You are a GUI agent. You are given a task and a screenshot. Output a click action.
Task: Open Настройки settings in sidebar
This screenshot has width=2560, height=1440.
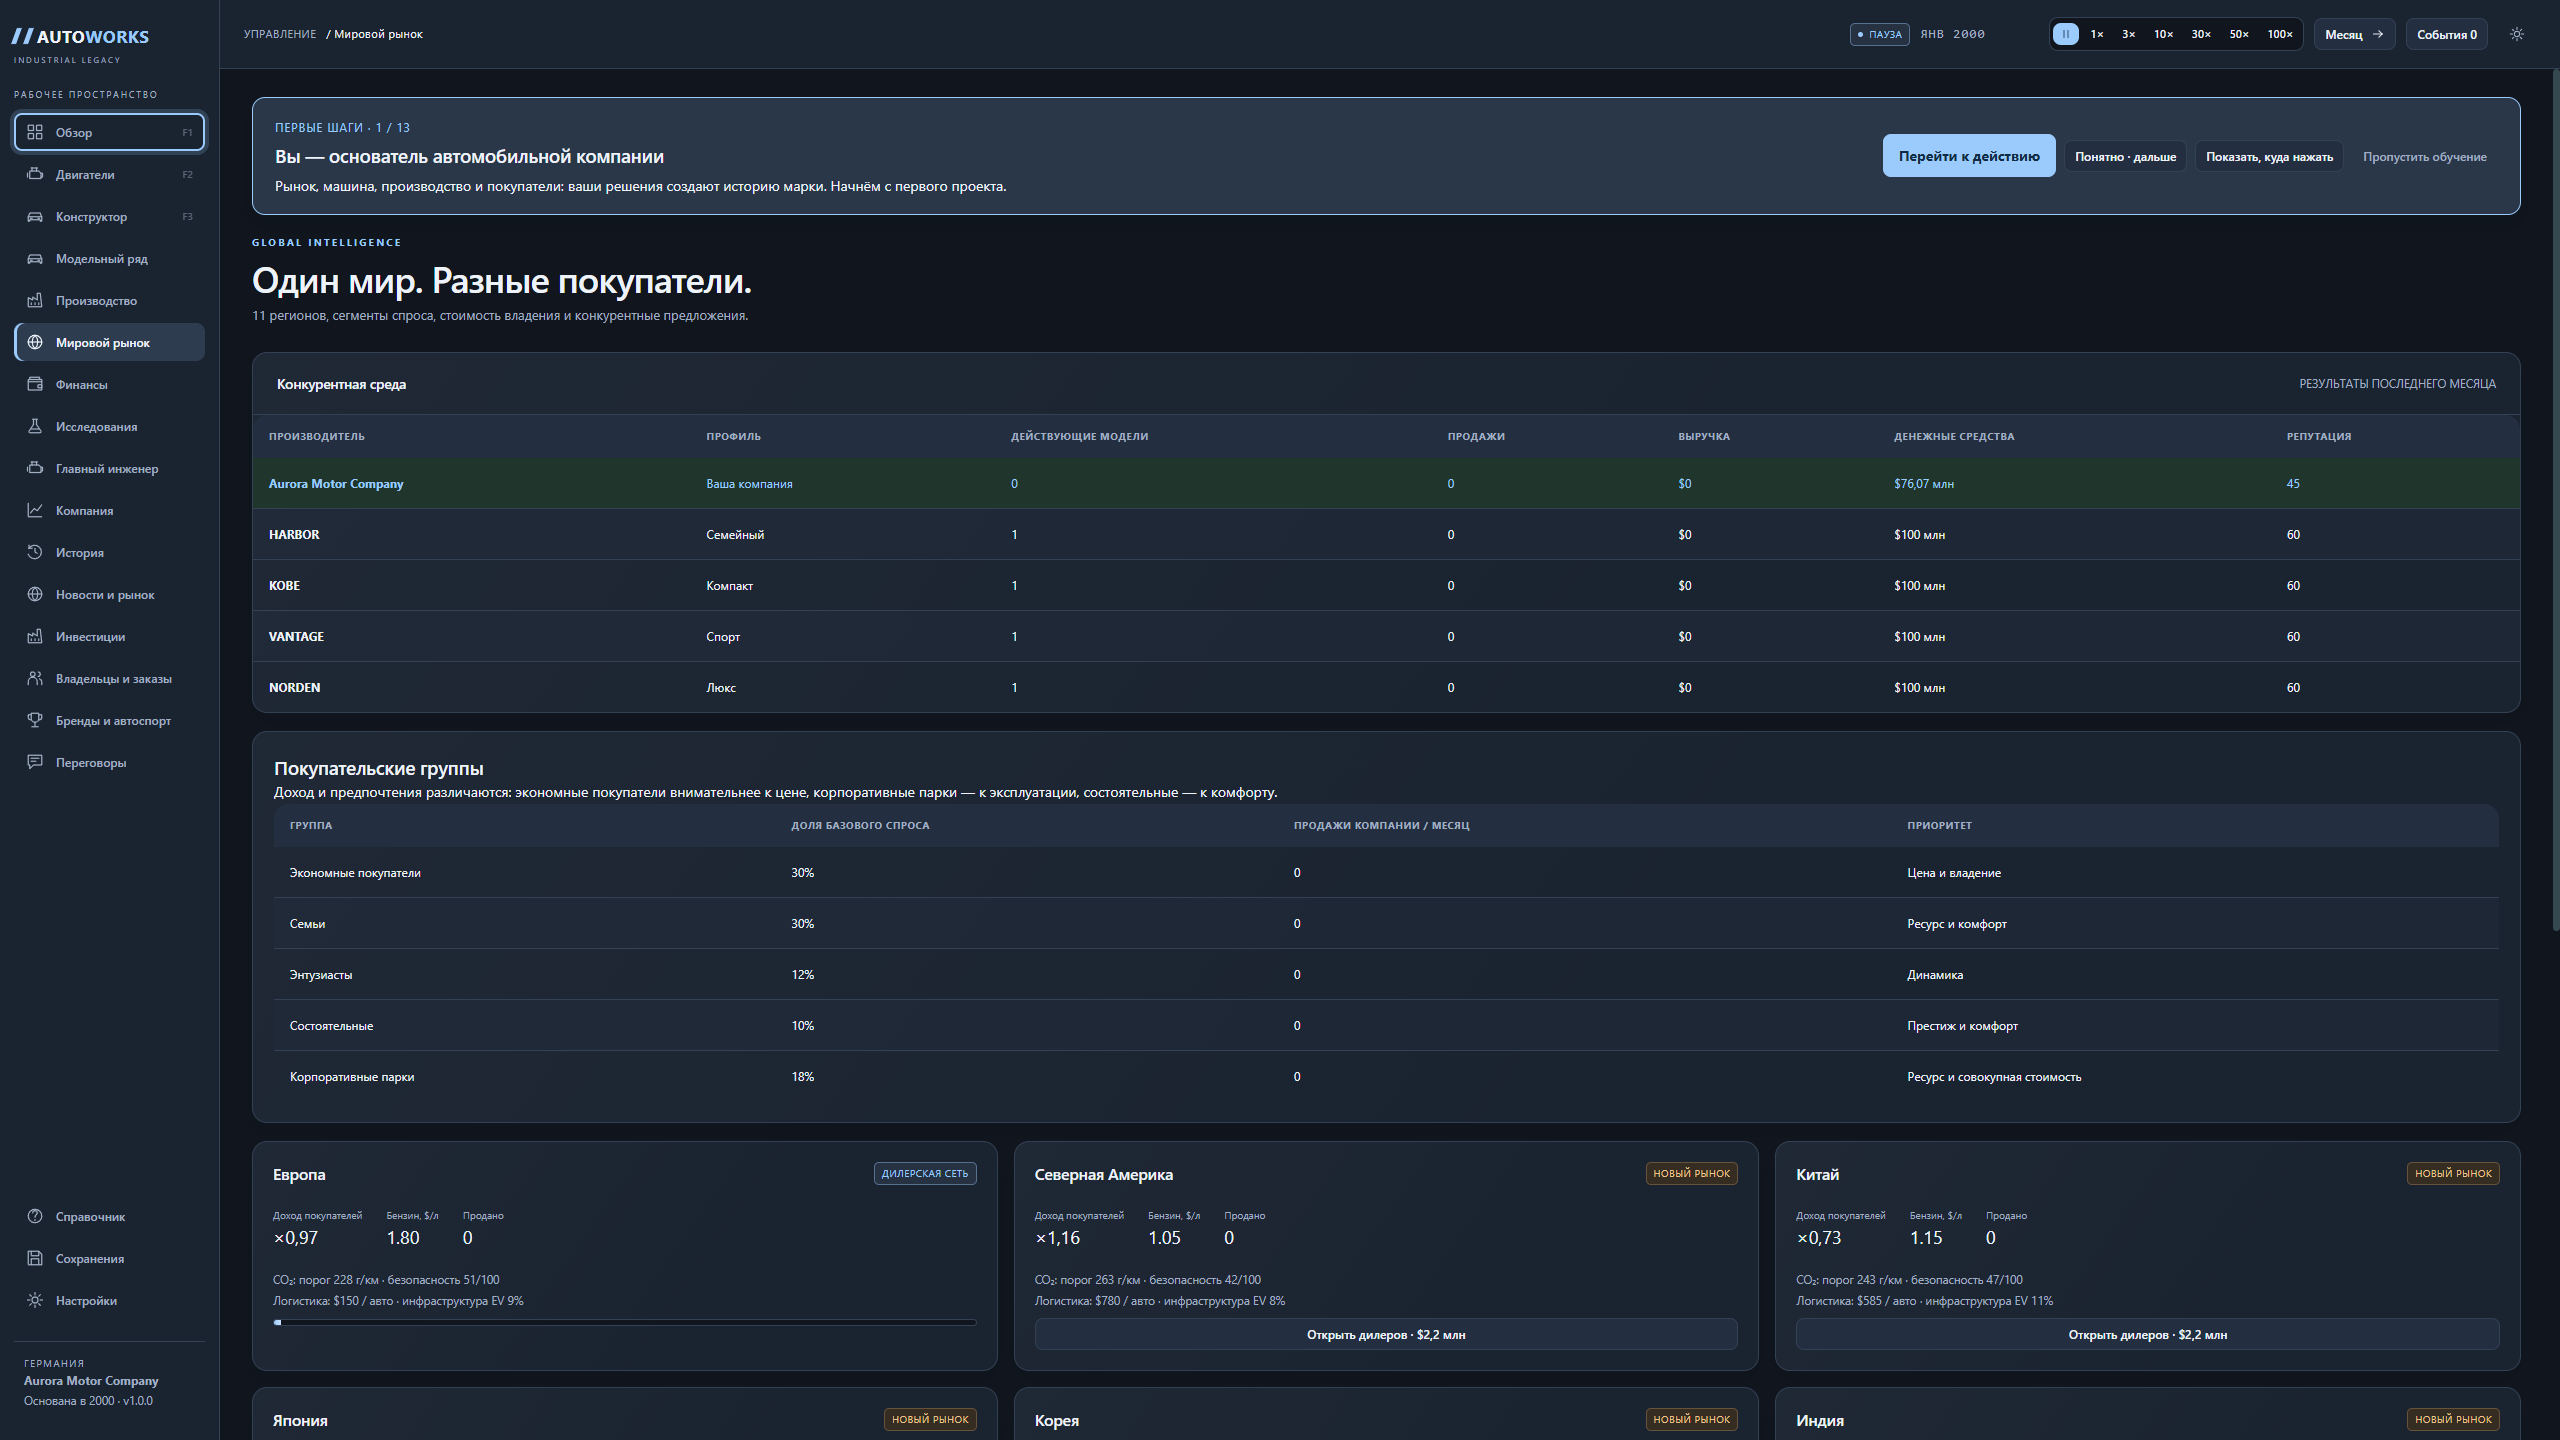click(110, 1300)
